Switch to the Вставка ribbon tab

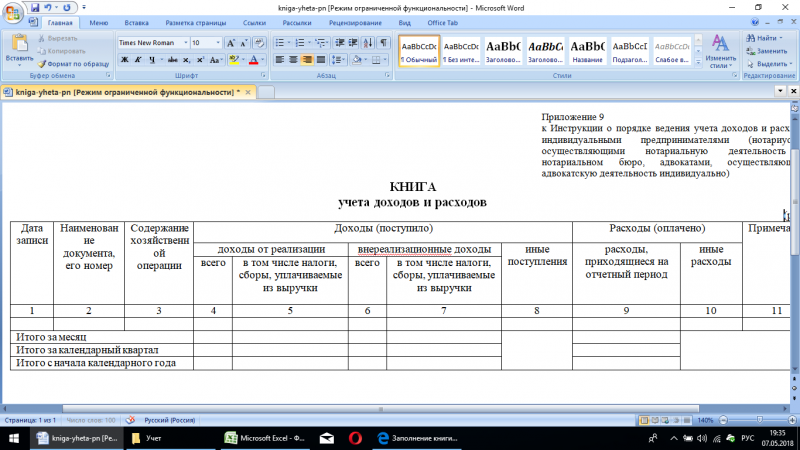pos(139,20)
